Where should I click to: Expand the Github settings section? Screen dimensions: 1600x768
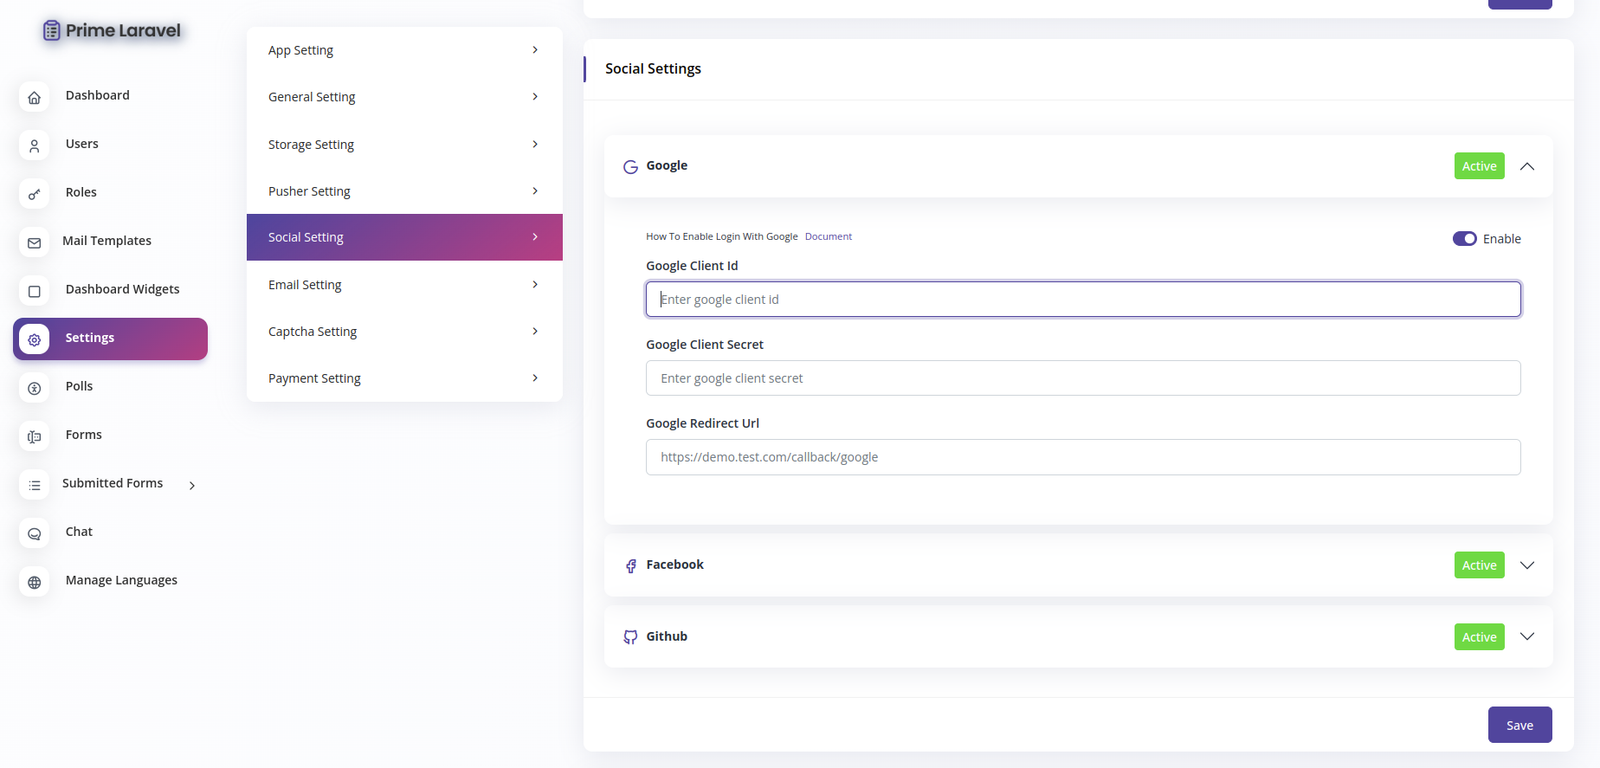(1527, 637)
